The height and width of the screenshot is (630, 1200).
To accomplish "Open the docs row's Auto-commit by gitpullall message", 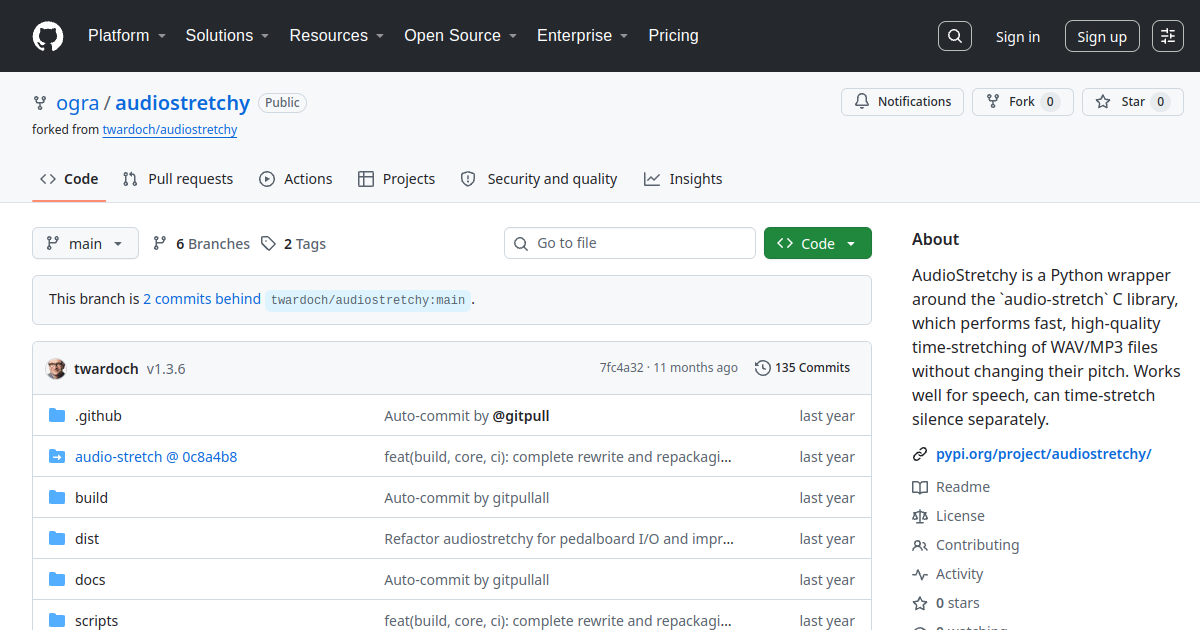I will tap(467, 580).
